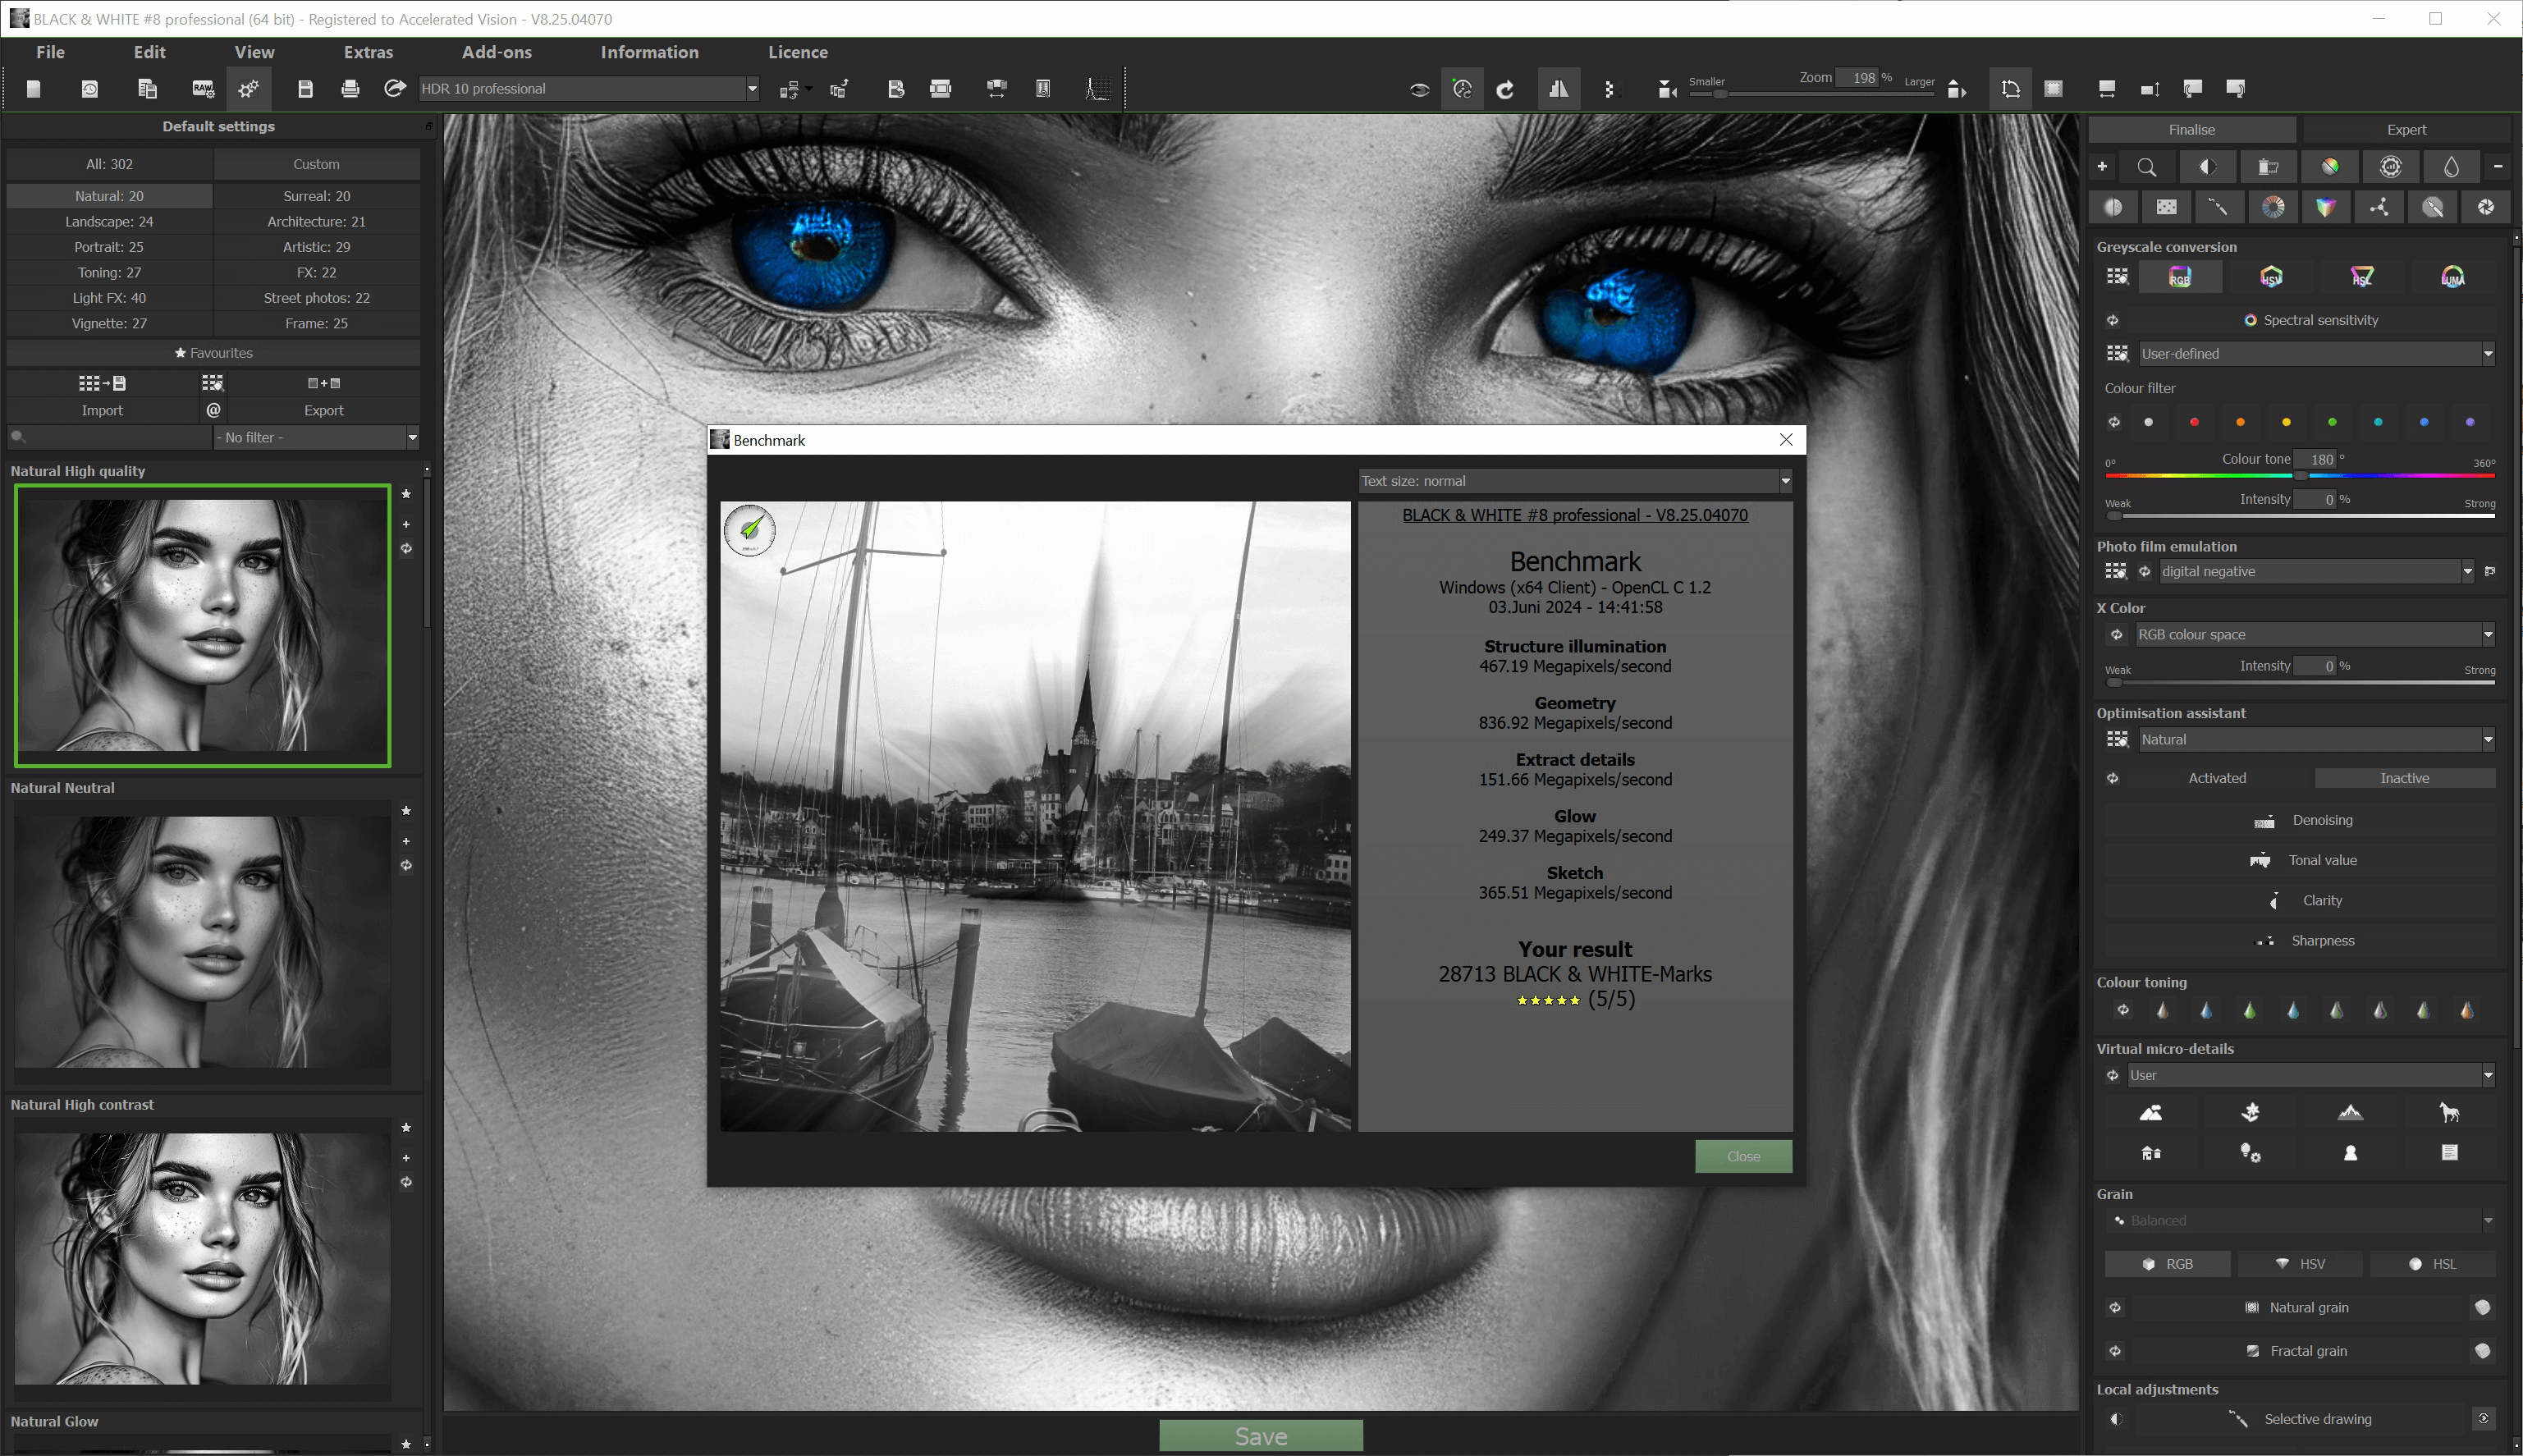
Task: Open the digital negative film emulation dropdown
Action: (x=2469, y=571)
